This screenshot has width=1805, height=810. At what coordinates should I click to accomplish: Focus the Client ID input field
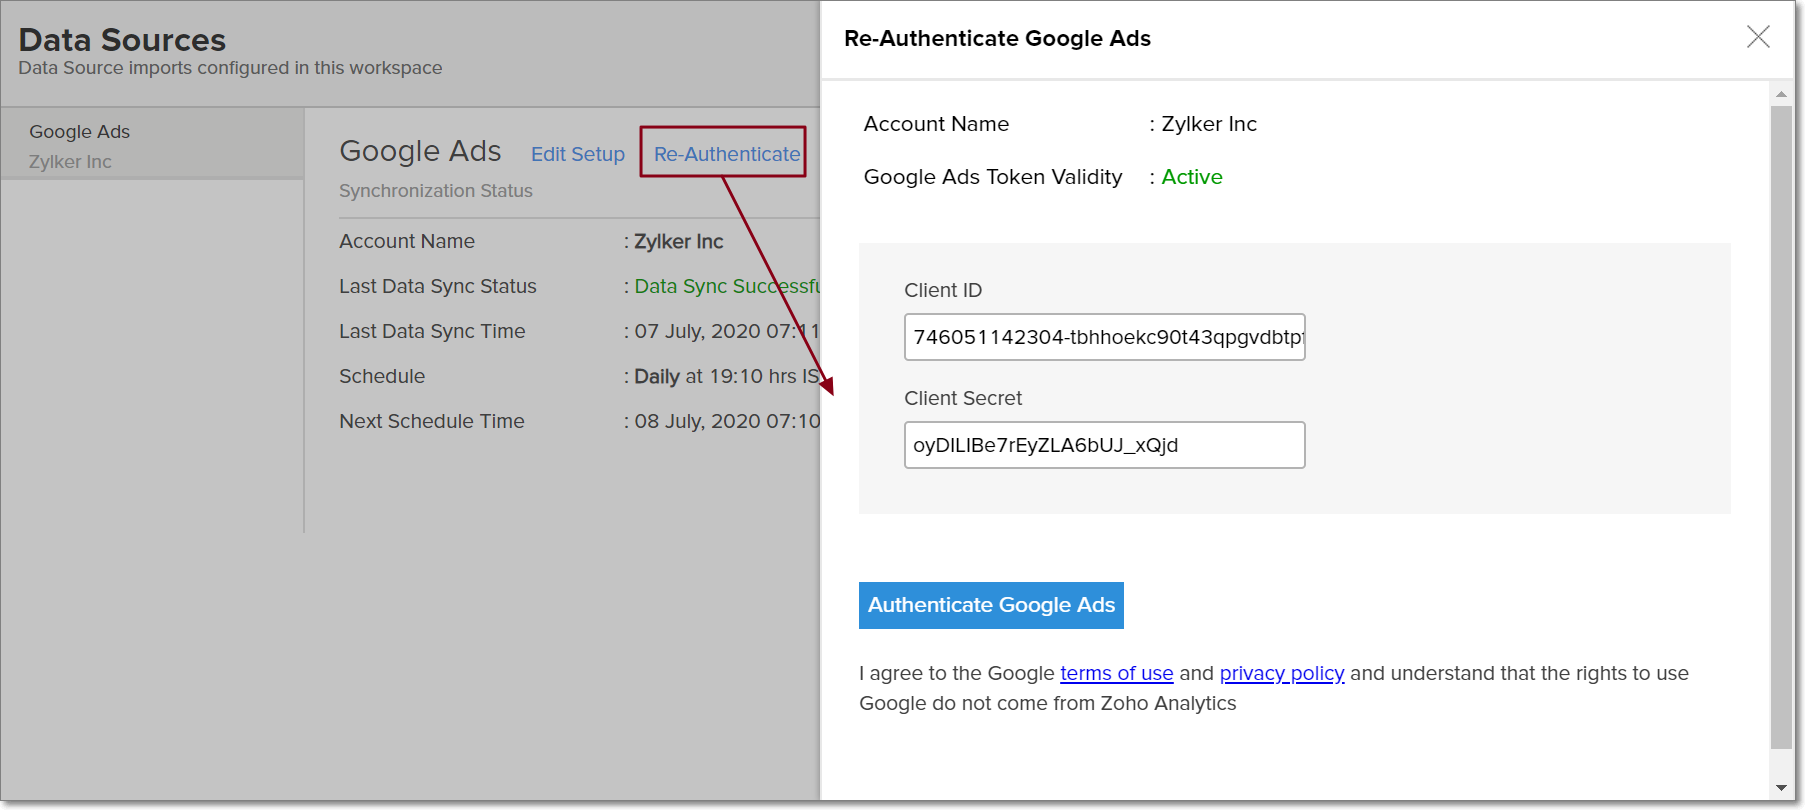1104,337
